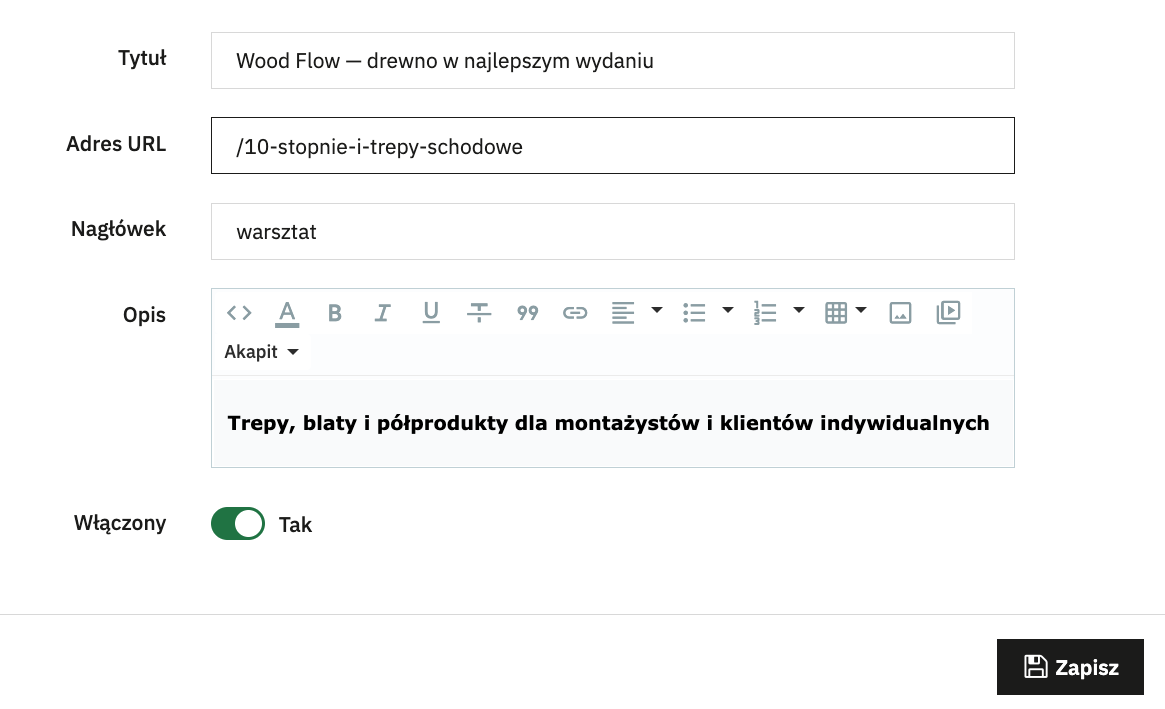
Task: Toggle the Włączony switch off
Action: pos(238,524)
